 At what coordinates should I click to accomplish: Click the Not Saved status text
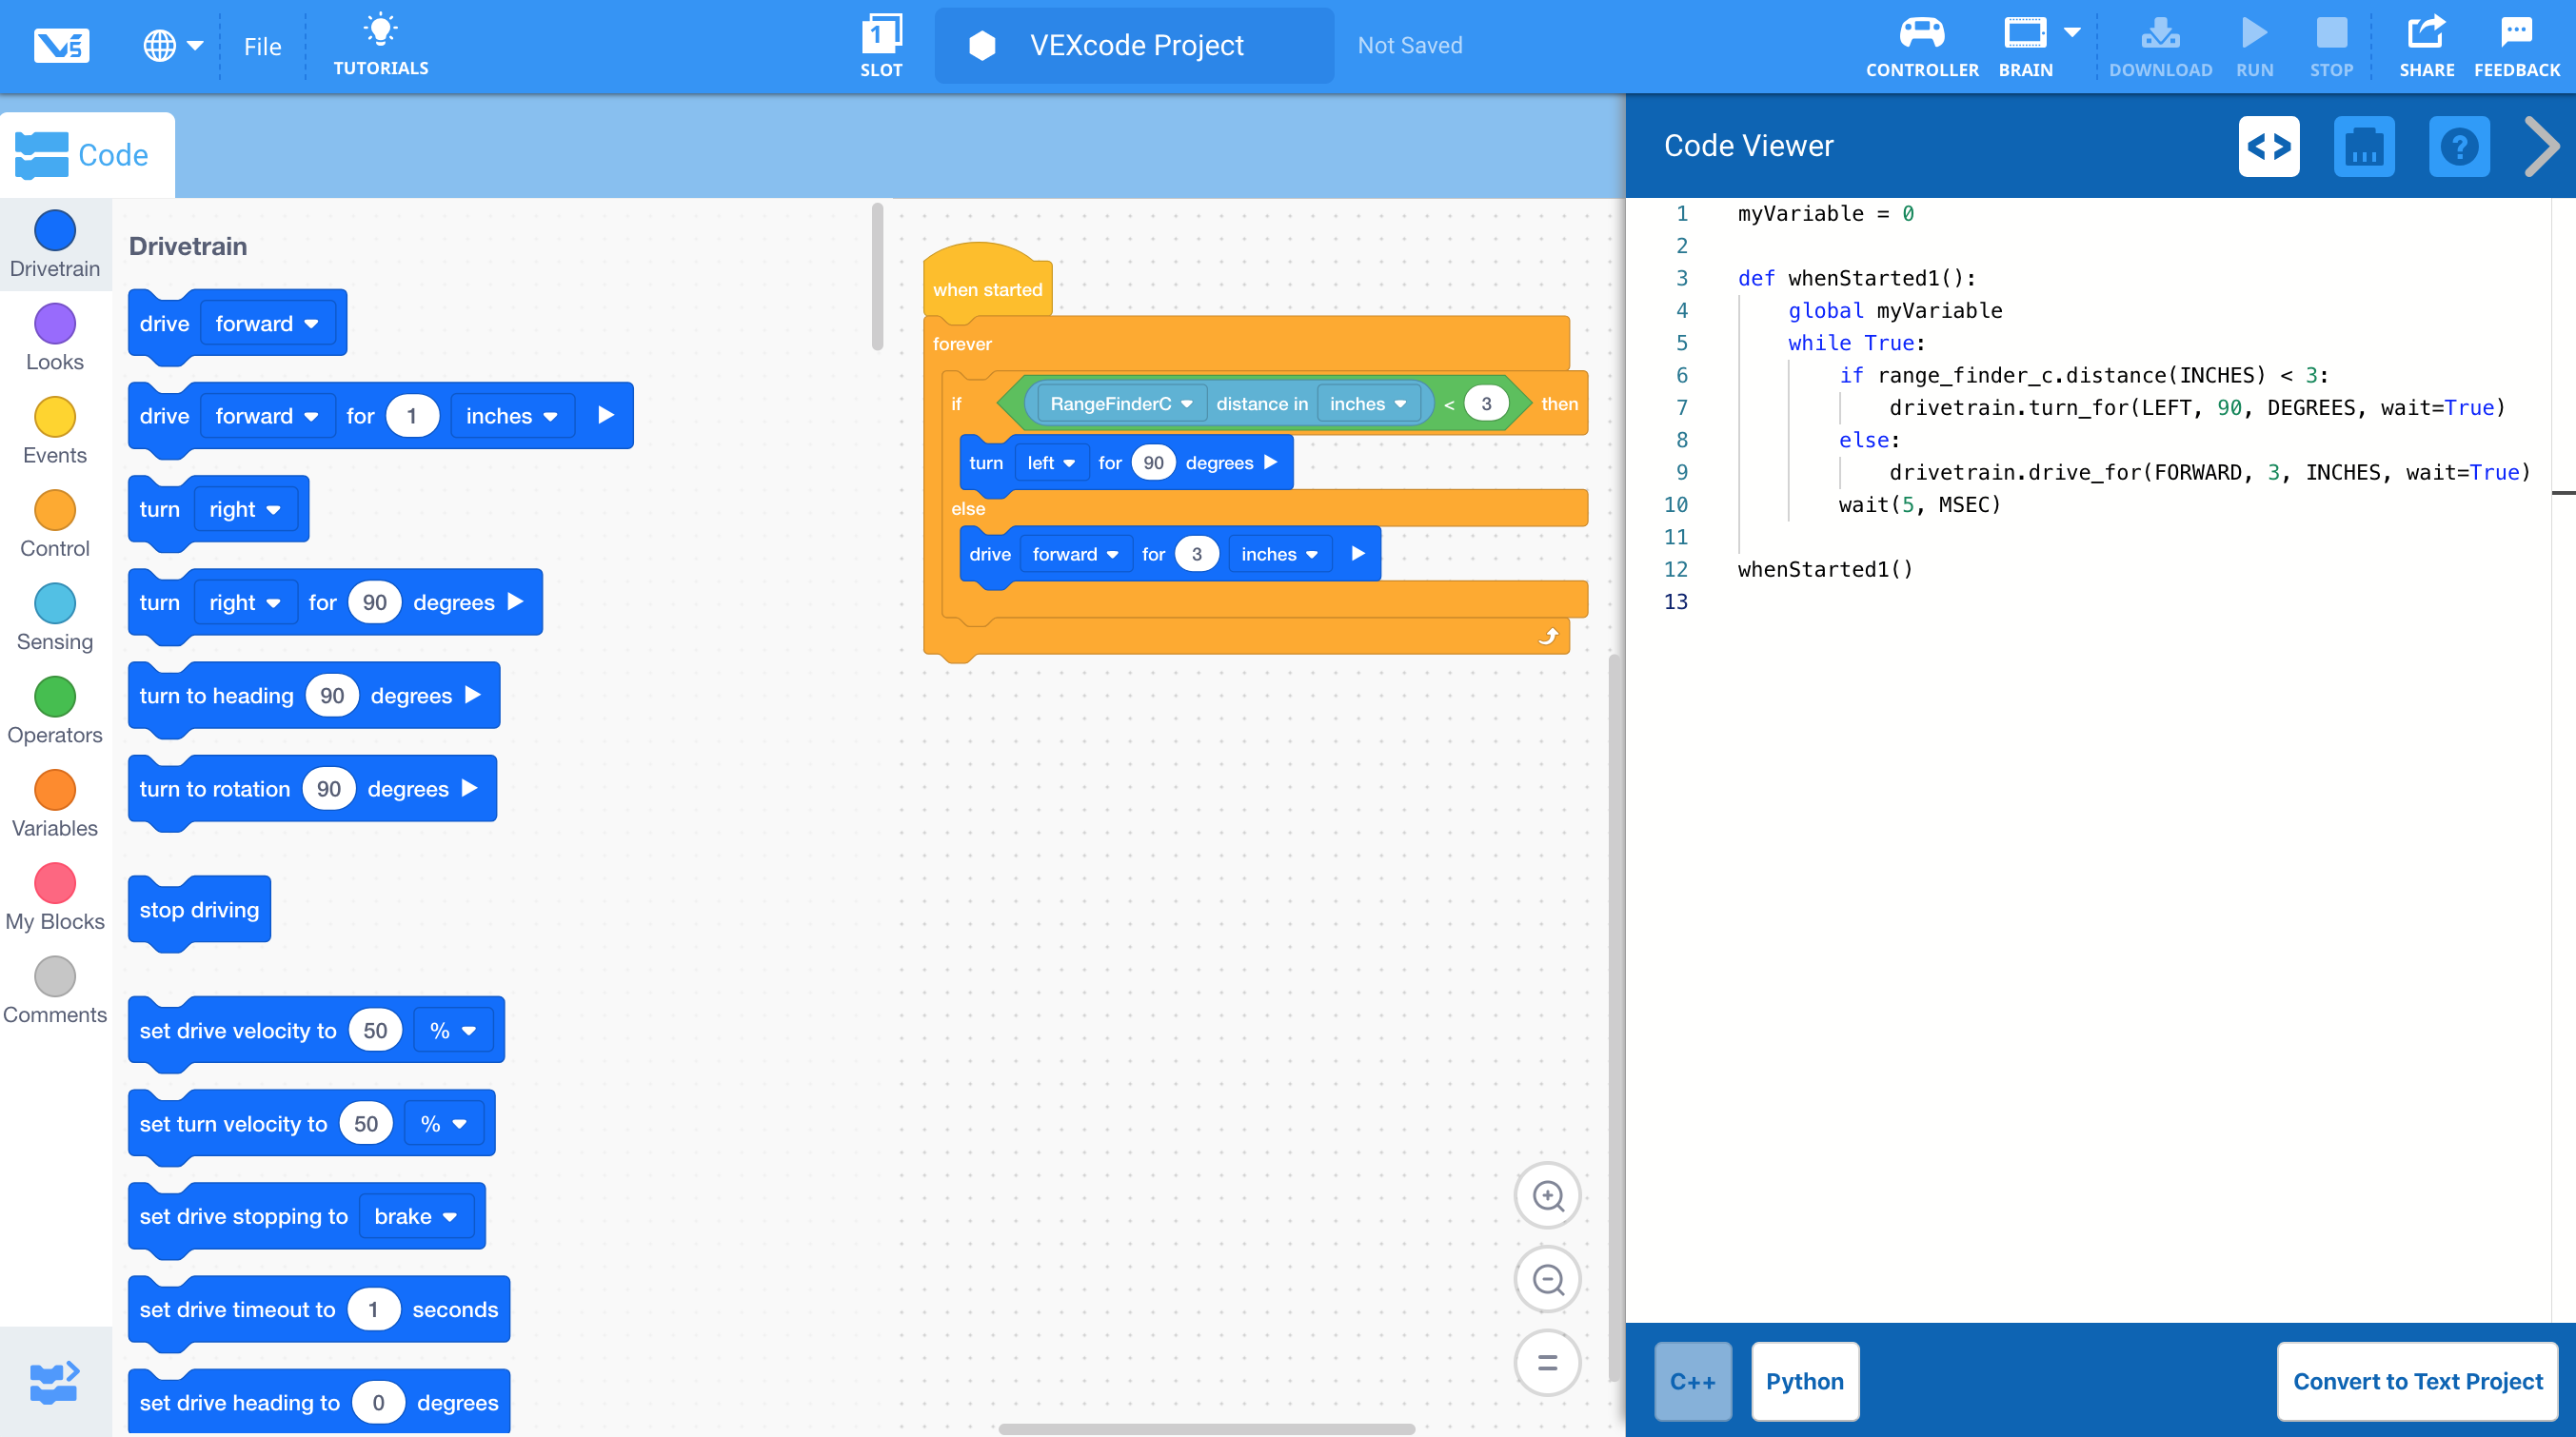click(1409, 46)
